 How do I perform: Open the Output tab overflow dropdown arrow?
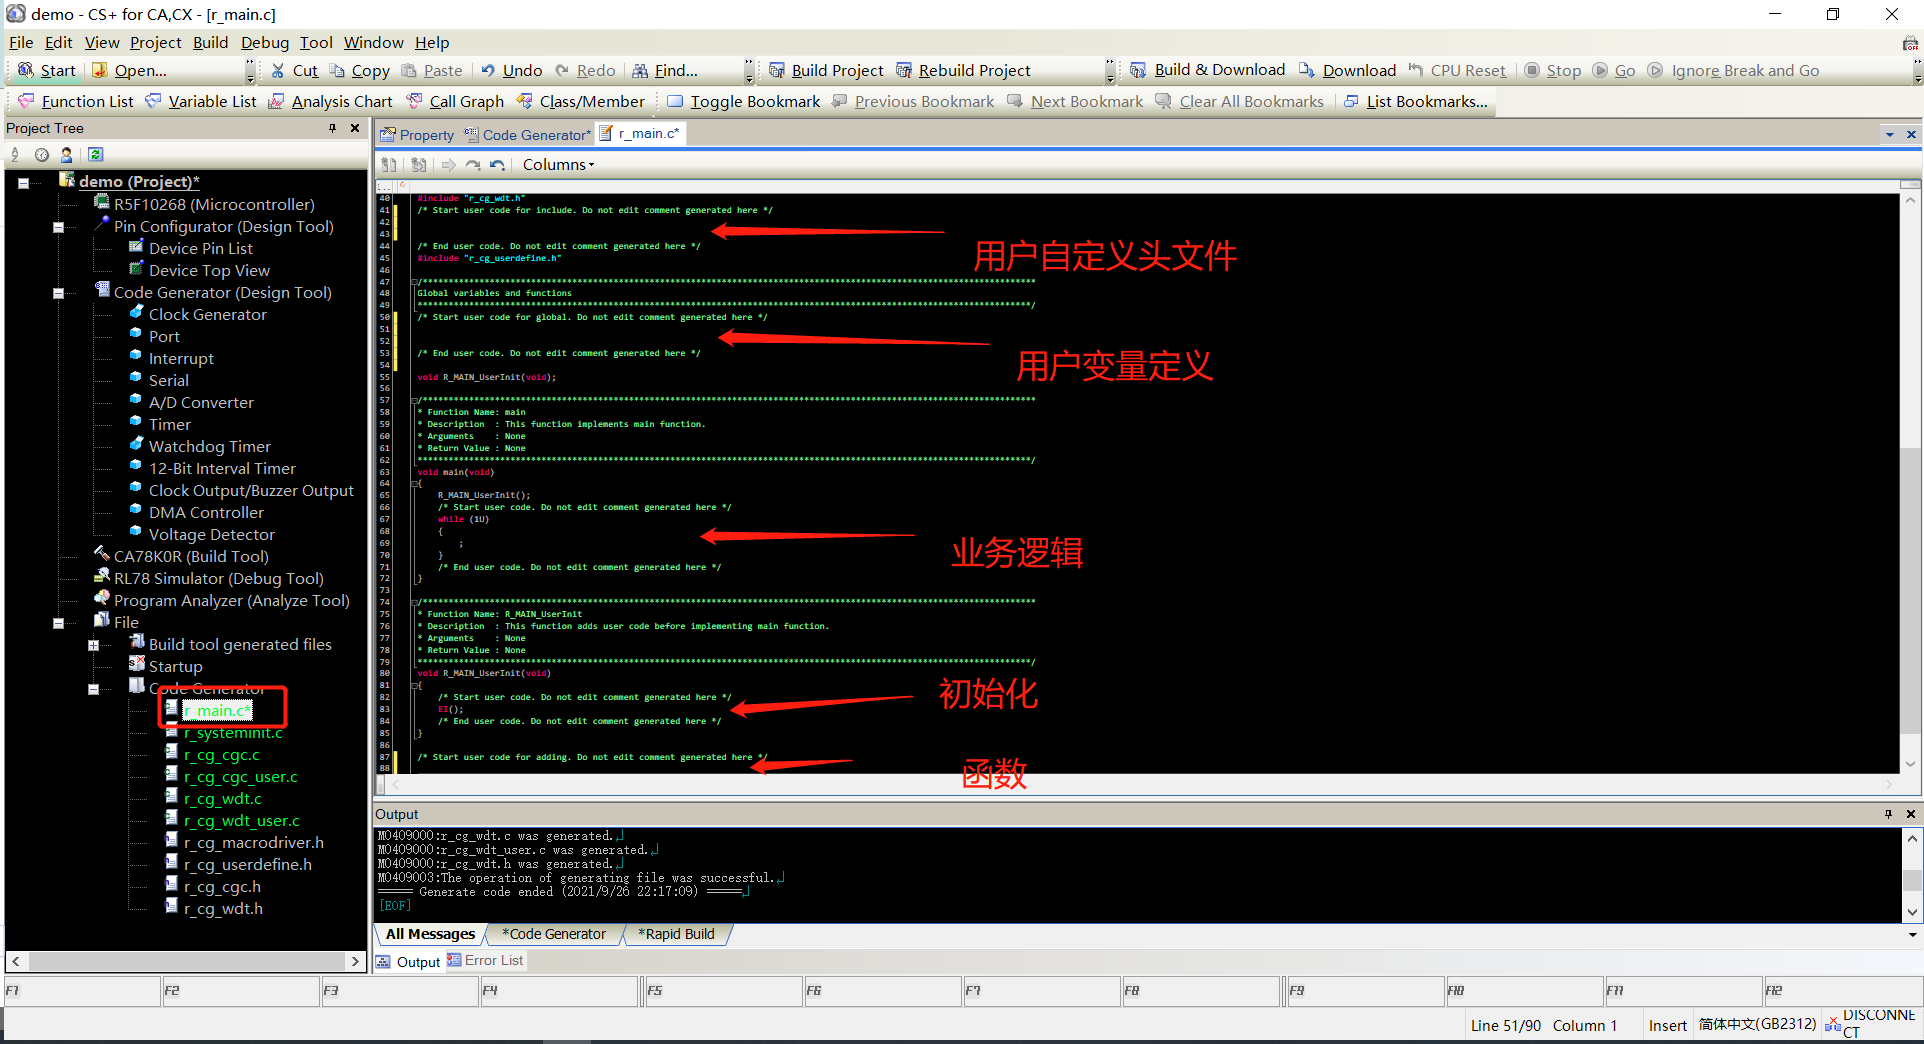pos(1912,934)
